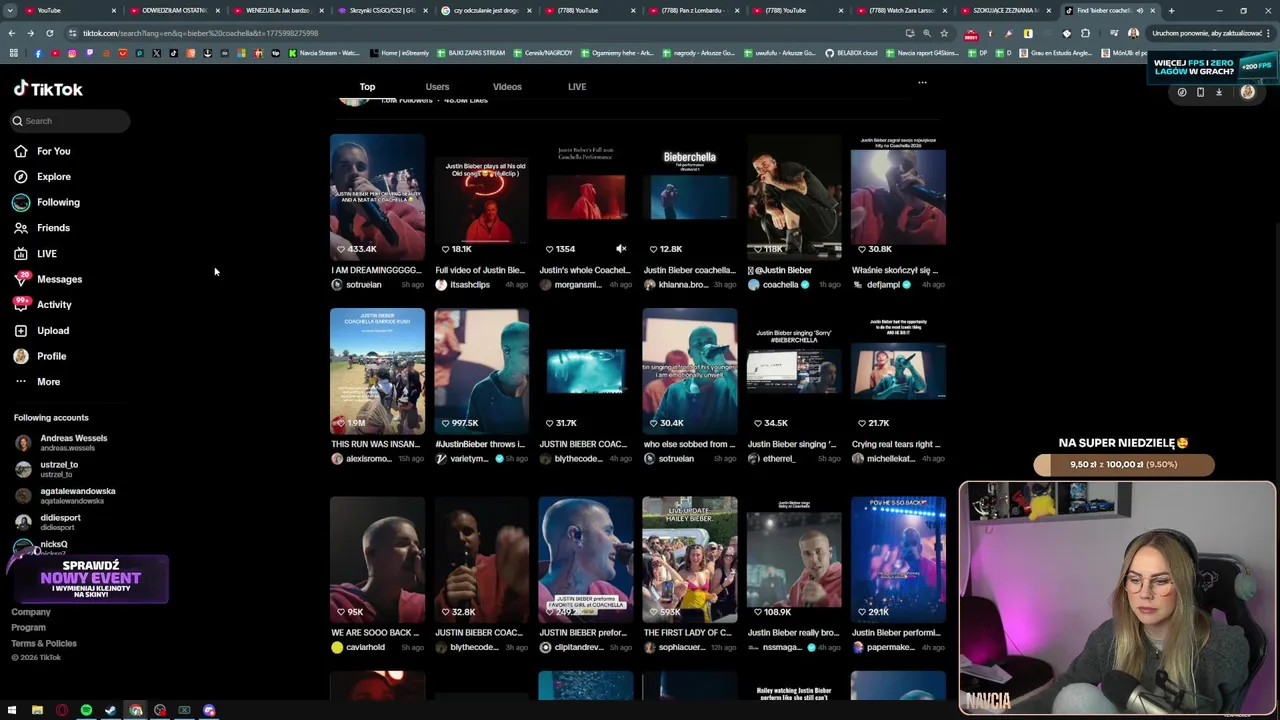The height and width of the screenshot is (720, 1280).
Task: Focus the TikTok Search field
Action: coord(70,121)
